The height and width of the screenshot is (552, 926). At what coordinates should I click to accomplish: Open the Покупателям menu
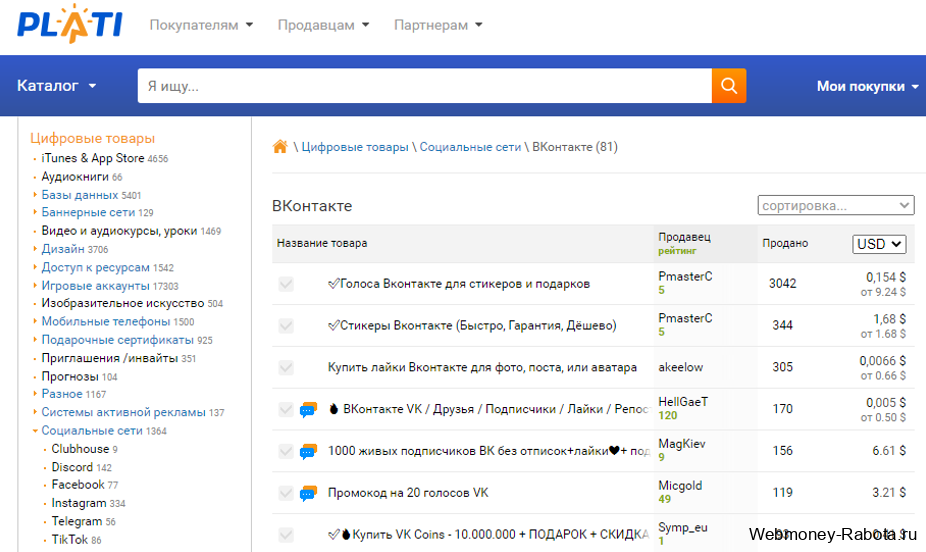[201, 25]
